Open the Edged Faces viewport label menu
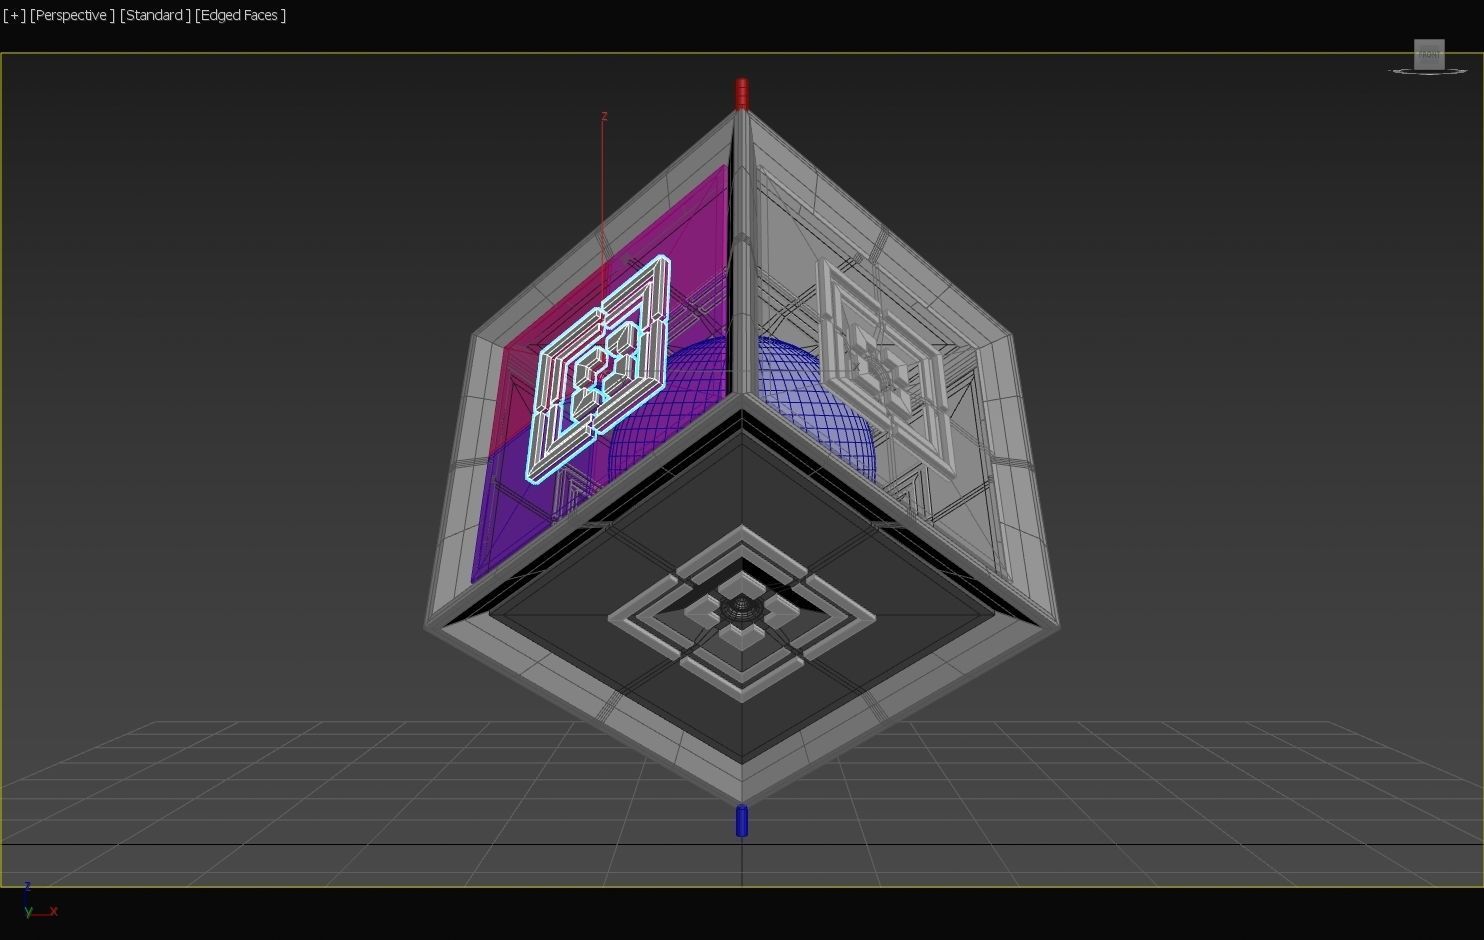The width and height of the screenshot is (1484, 940). 240,15
